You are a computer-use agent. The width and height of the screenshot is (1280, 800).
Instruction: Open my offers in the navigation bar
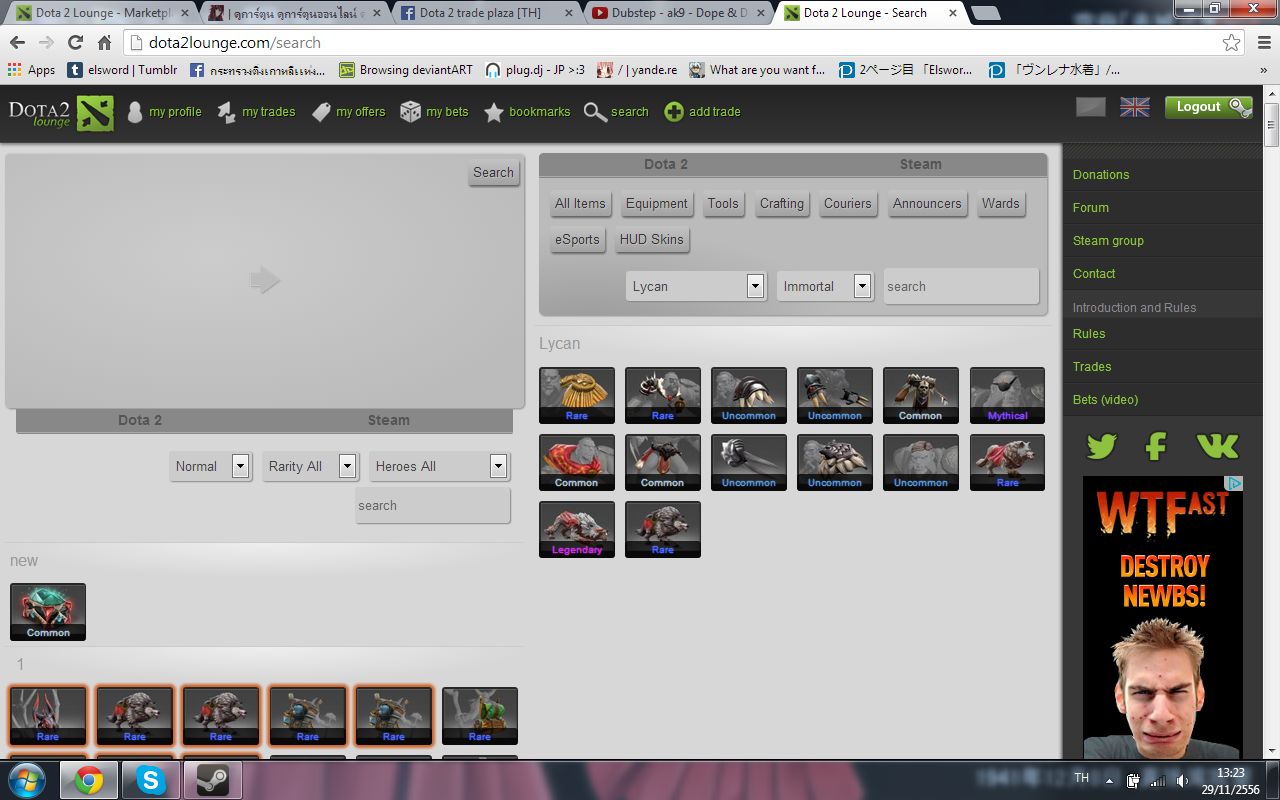[x=348, y=112]
